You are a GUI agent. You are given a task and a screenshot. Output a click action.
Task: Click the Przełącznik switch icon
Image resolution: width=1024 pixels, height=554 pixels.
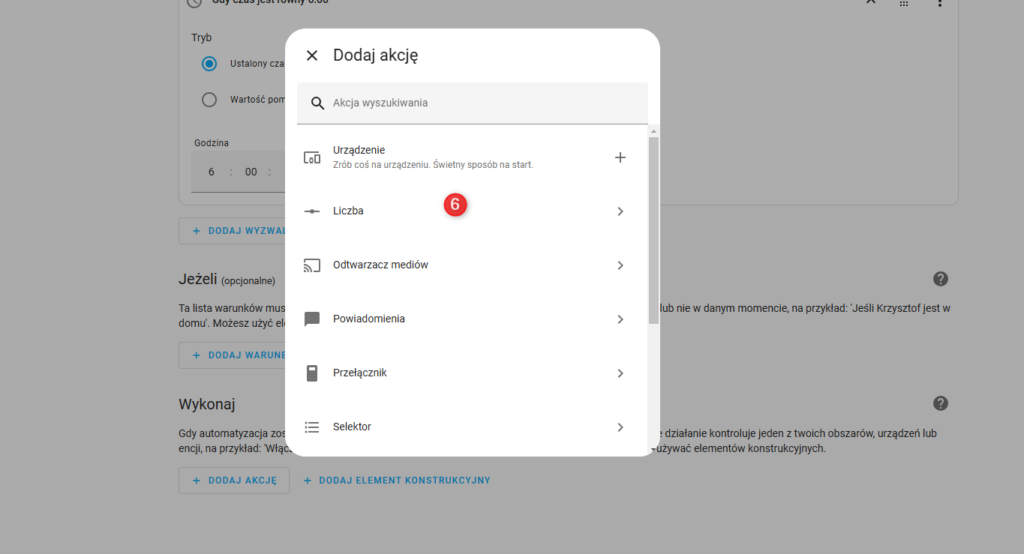point(312,373)
